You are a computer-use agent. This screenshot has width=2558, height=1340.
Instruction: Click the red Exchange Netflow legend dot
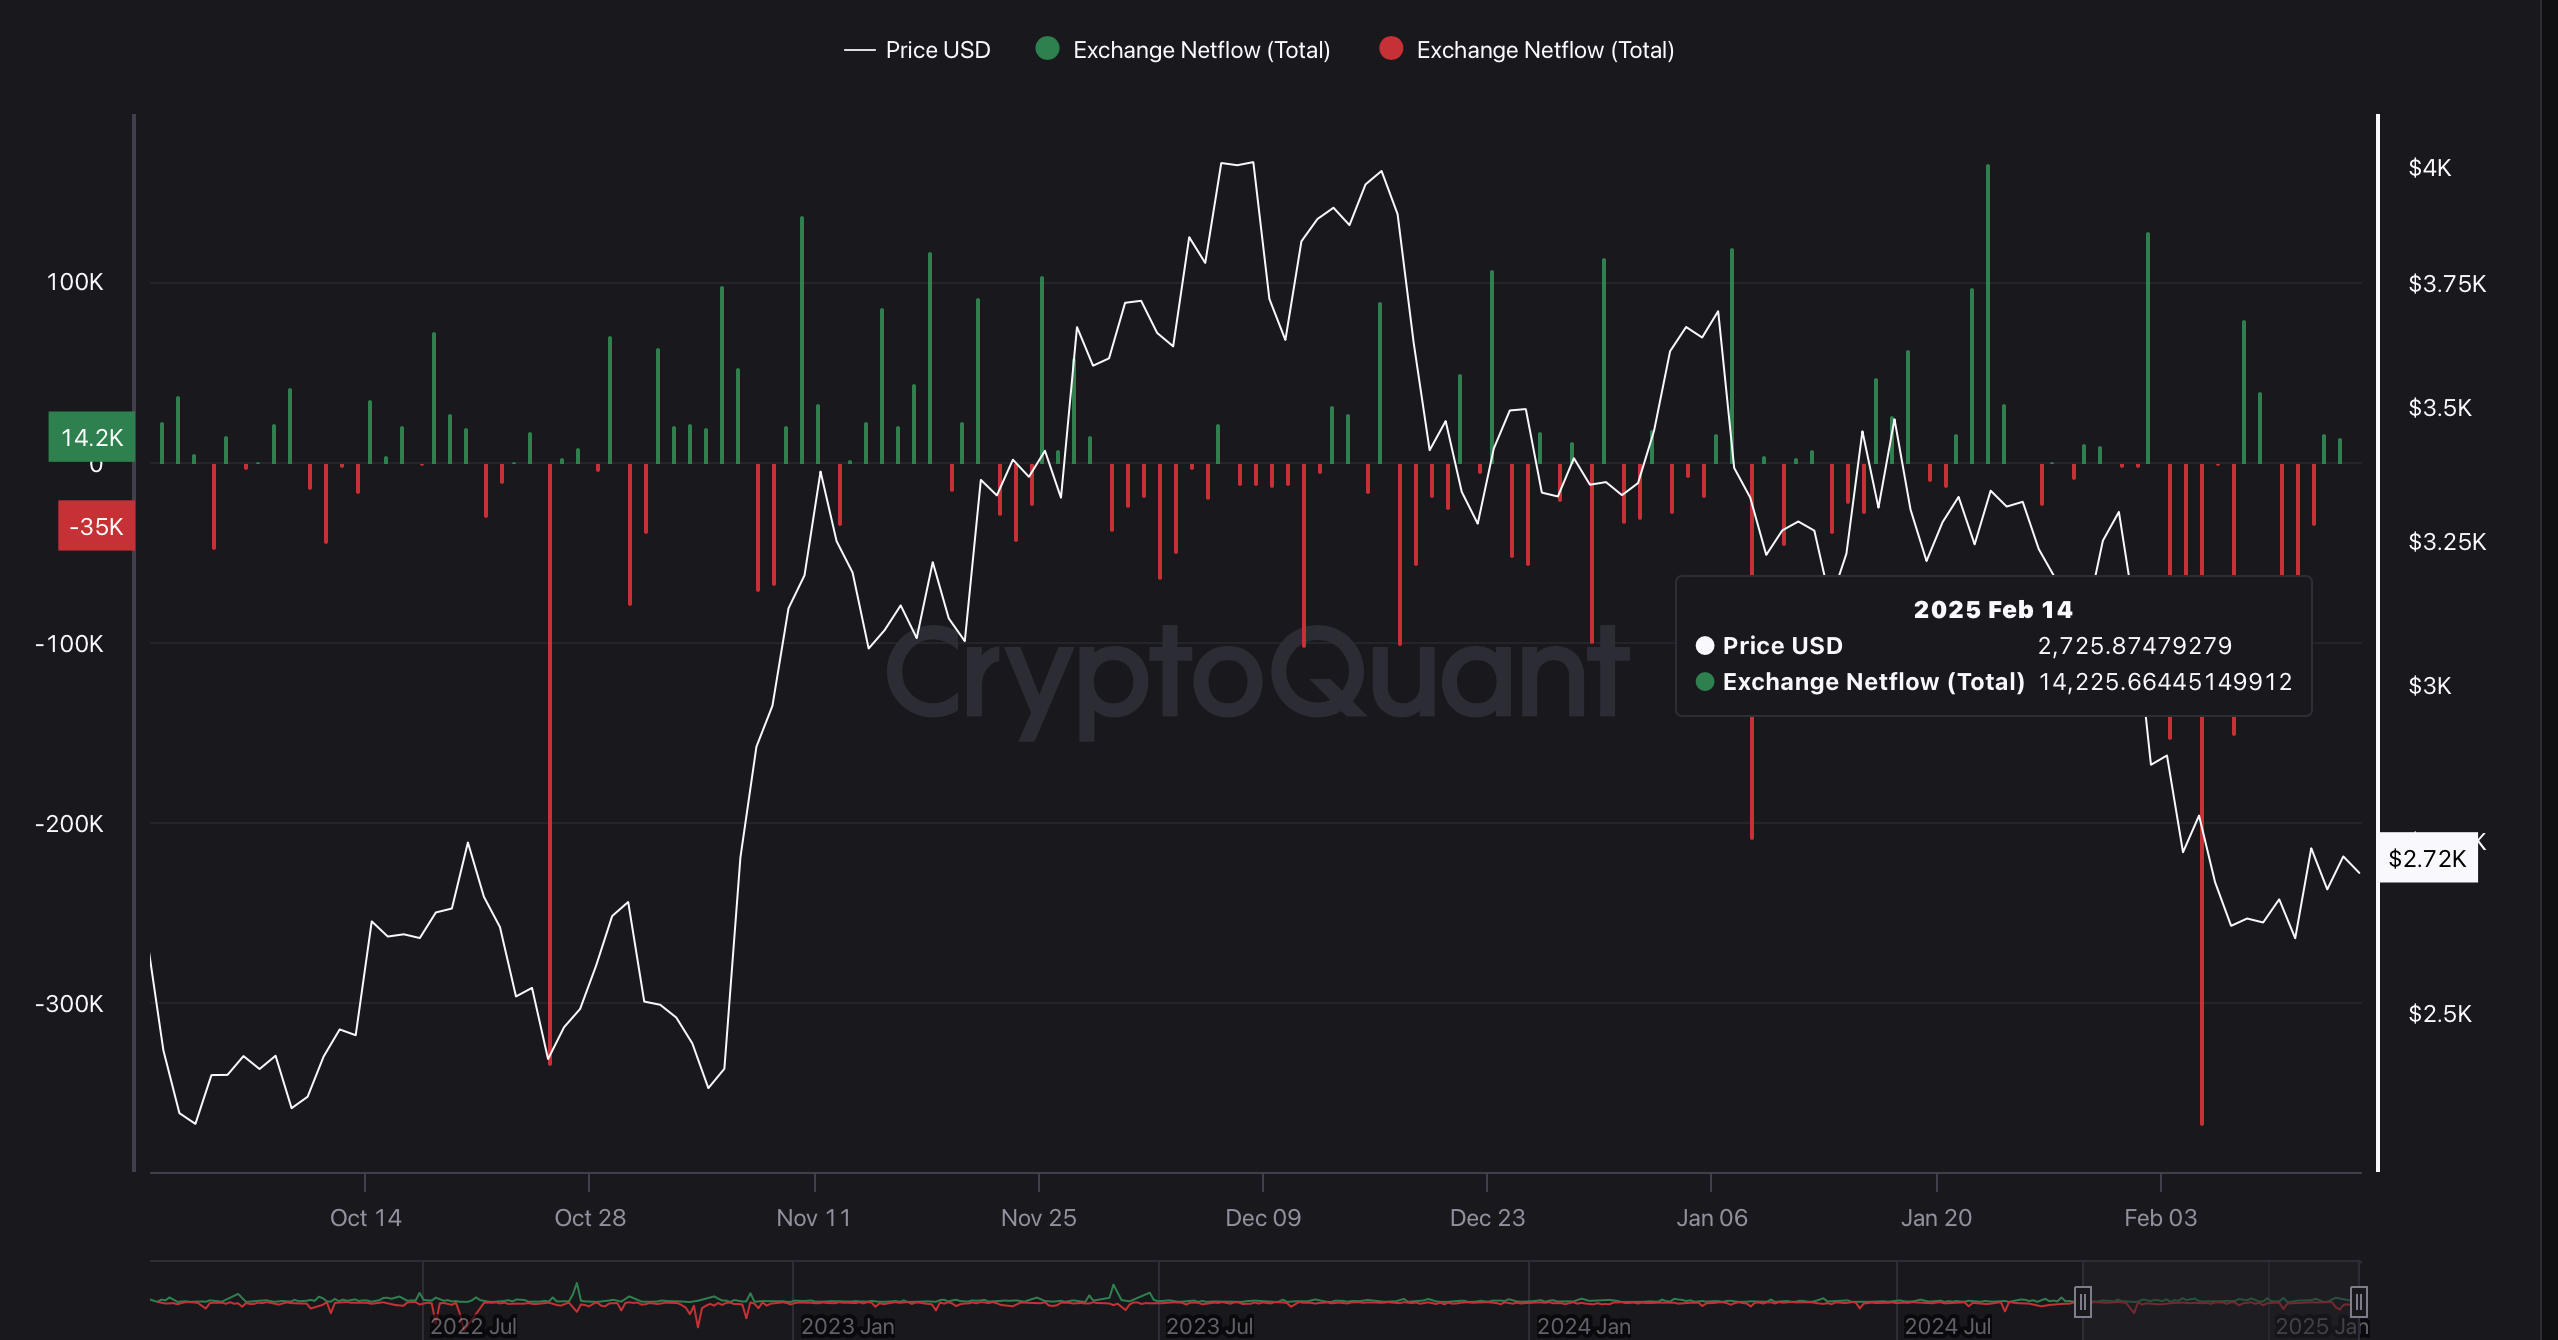point(1390,49)
